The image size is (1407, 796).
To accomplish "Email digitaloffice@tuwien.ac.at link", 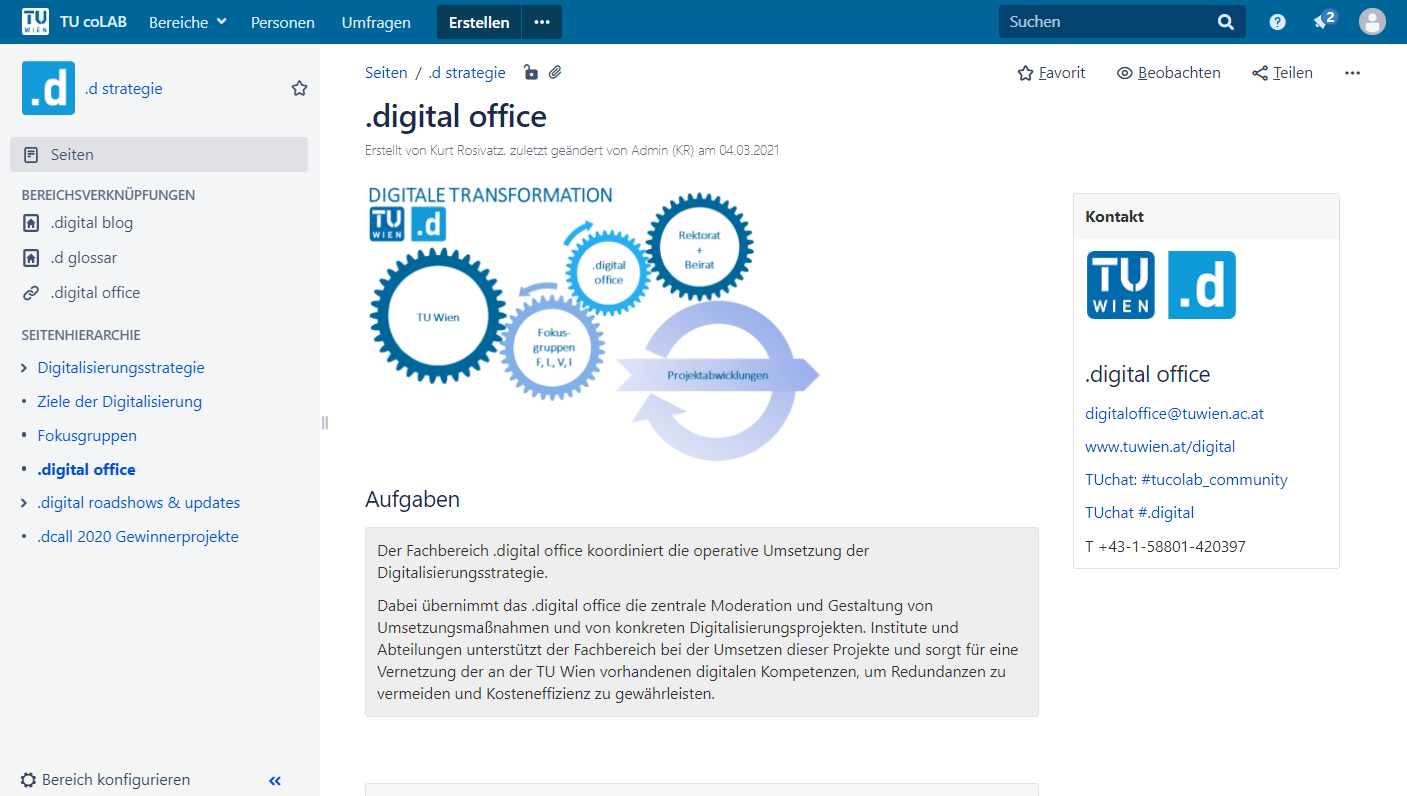I will pyautogui.click(x=1174, y=413).
